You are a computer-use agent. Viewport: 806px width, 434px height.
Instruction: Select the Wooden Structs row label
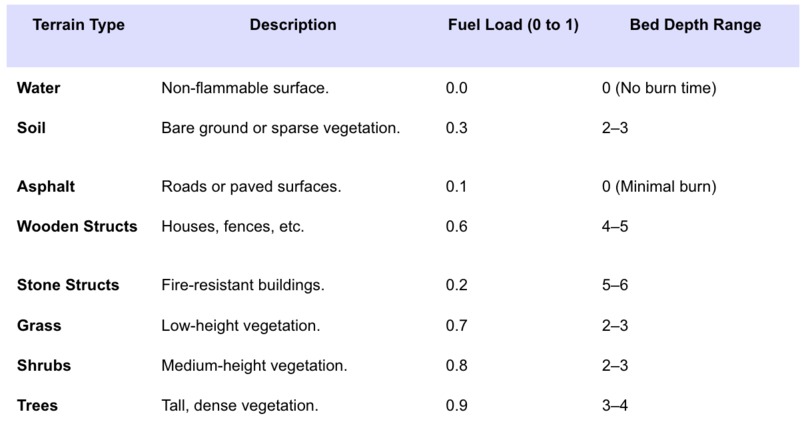[77, 226]
